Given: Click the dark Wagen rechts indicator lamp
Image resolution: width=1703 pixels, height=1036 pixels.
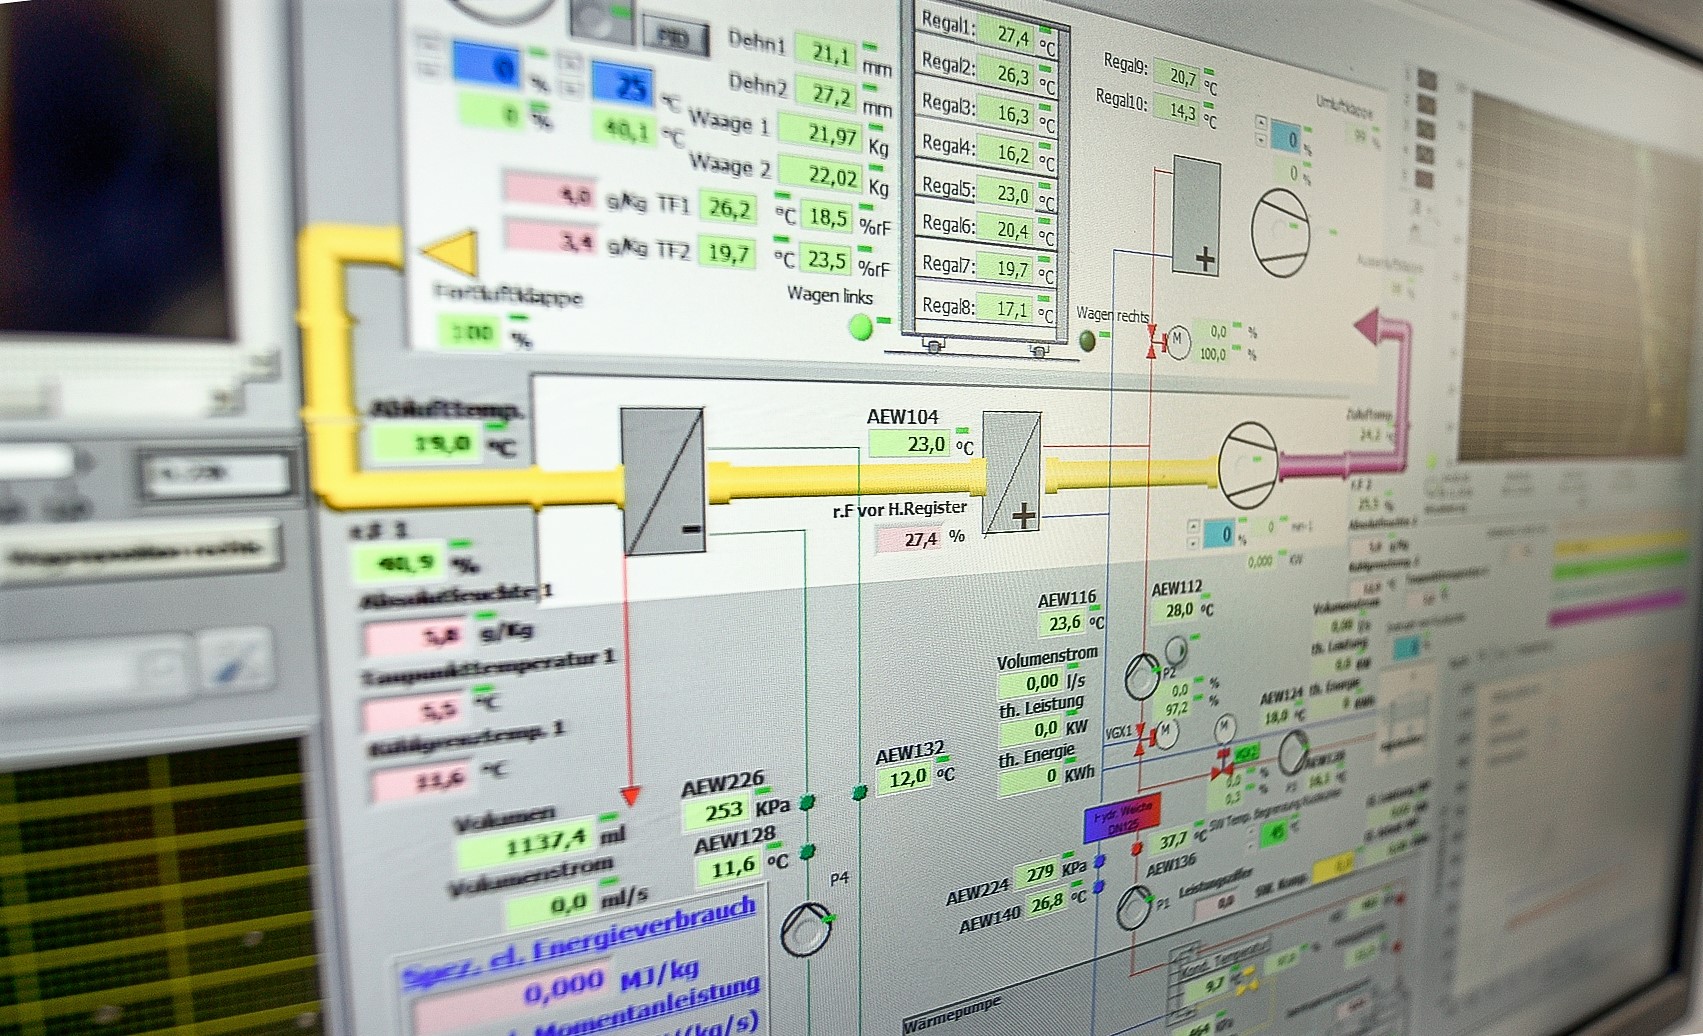Looking at the screenshot, I should [x=1087, y=340].
